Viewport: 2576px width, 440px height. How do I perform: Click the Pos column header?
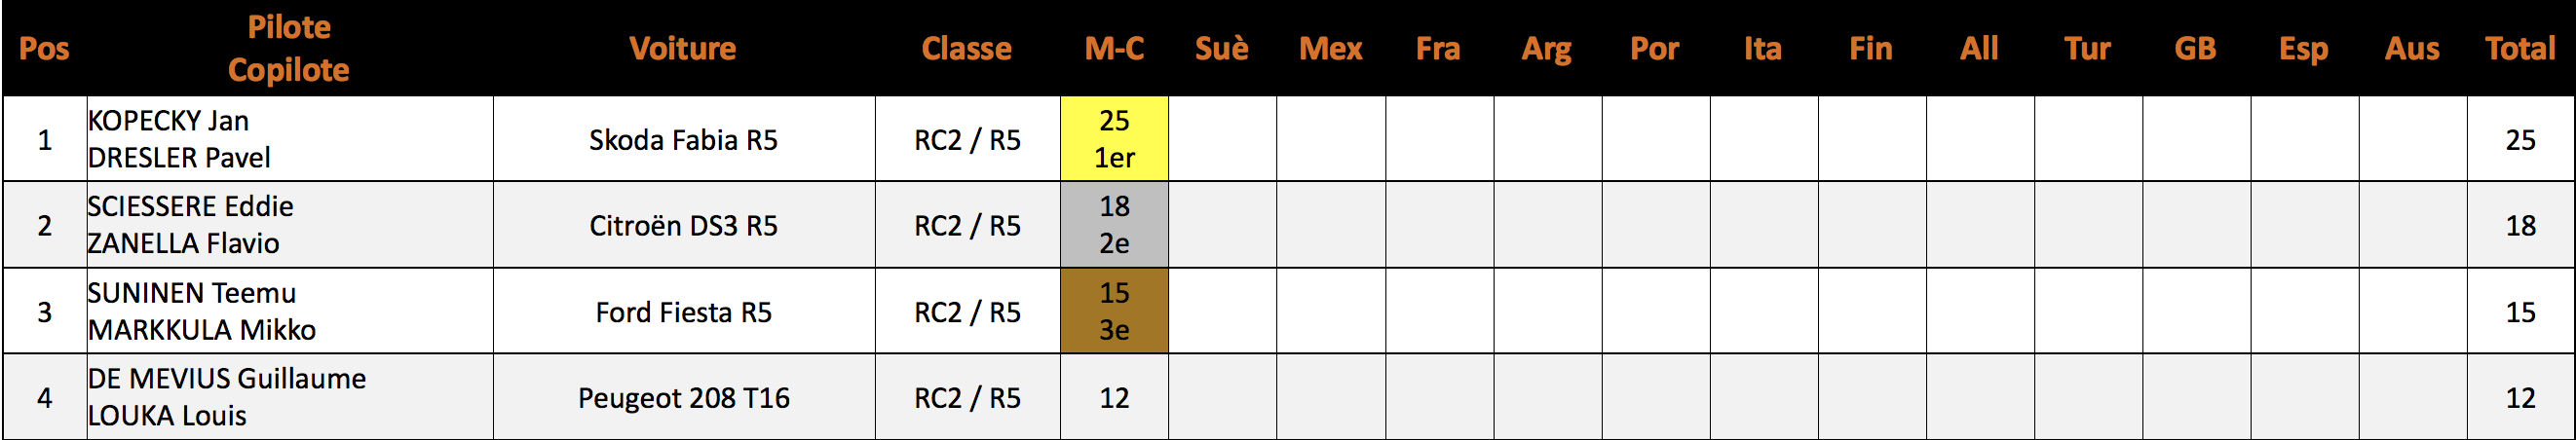[x=45, y=49]
